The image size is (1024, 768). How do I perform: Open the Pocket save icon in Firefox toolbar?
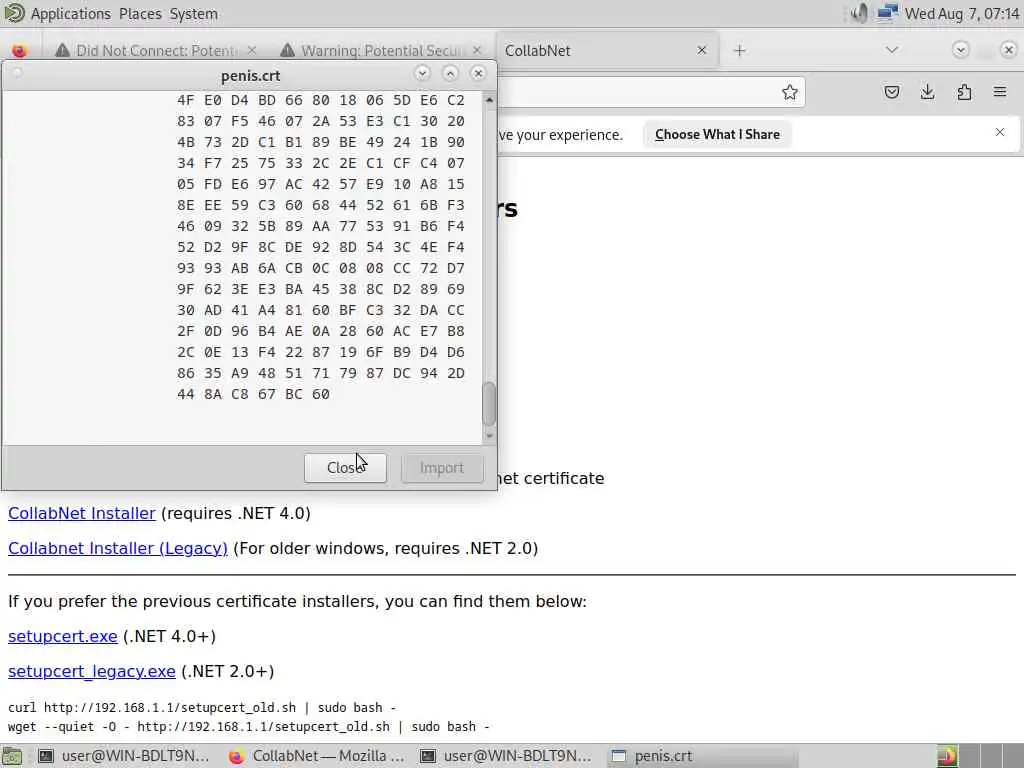pos(891,92)
